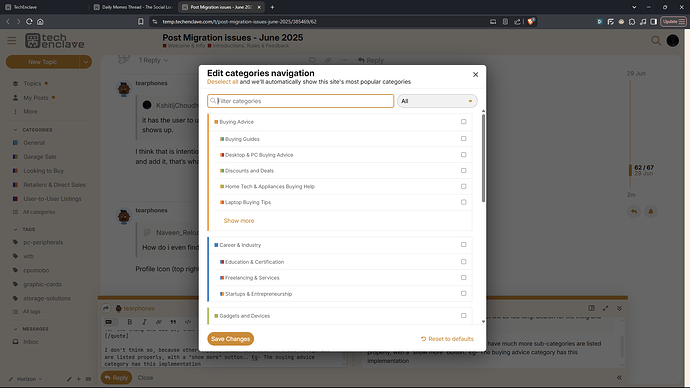Click the notification bell button
690x388 pixels.
[x=650, y=212]
